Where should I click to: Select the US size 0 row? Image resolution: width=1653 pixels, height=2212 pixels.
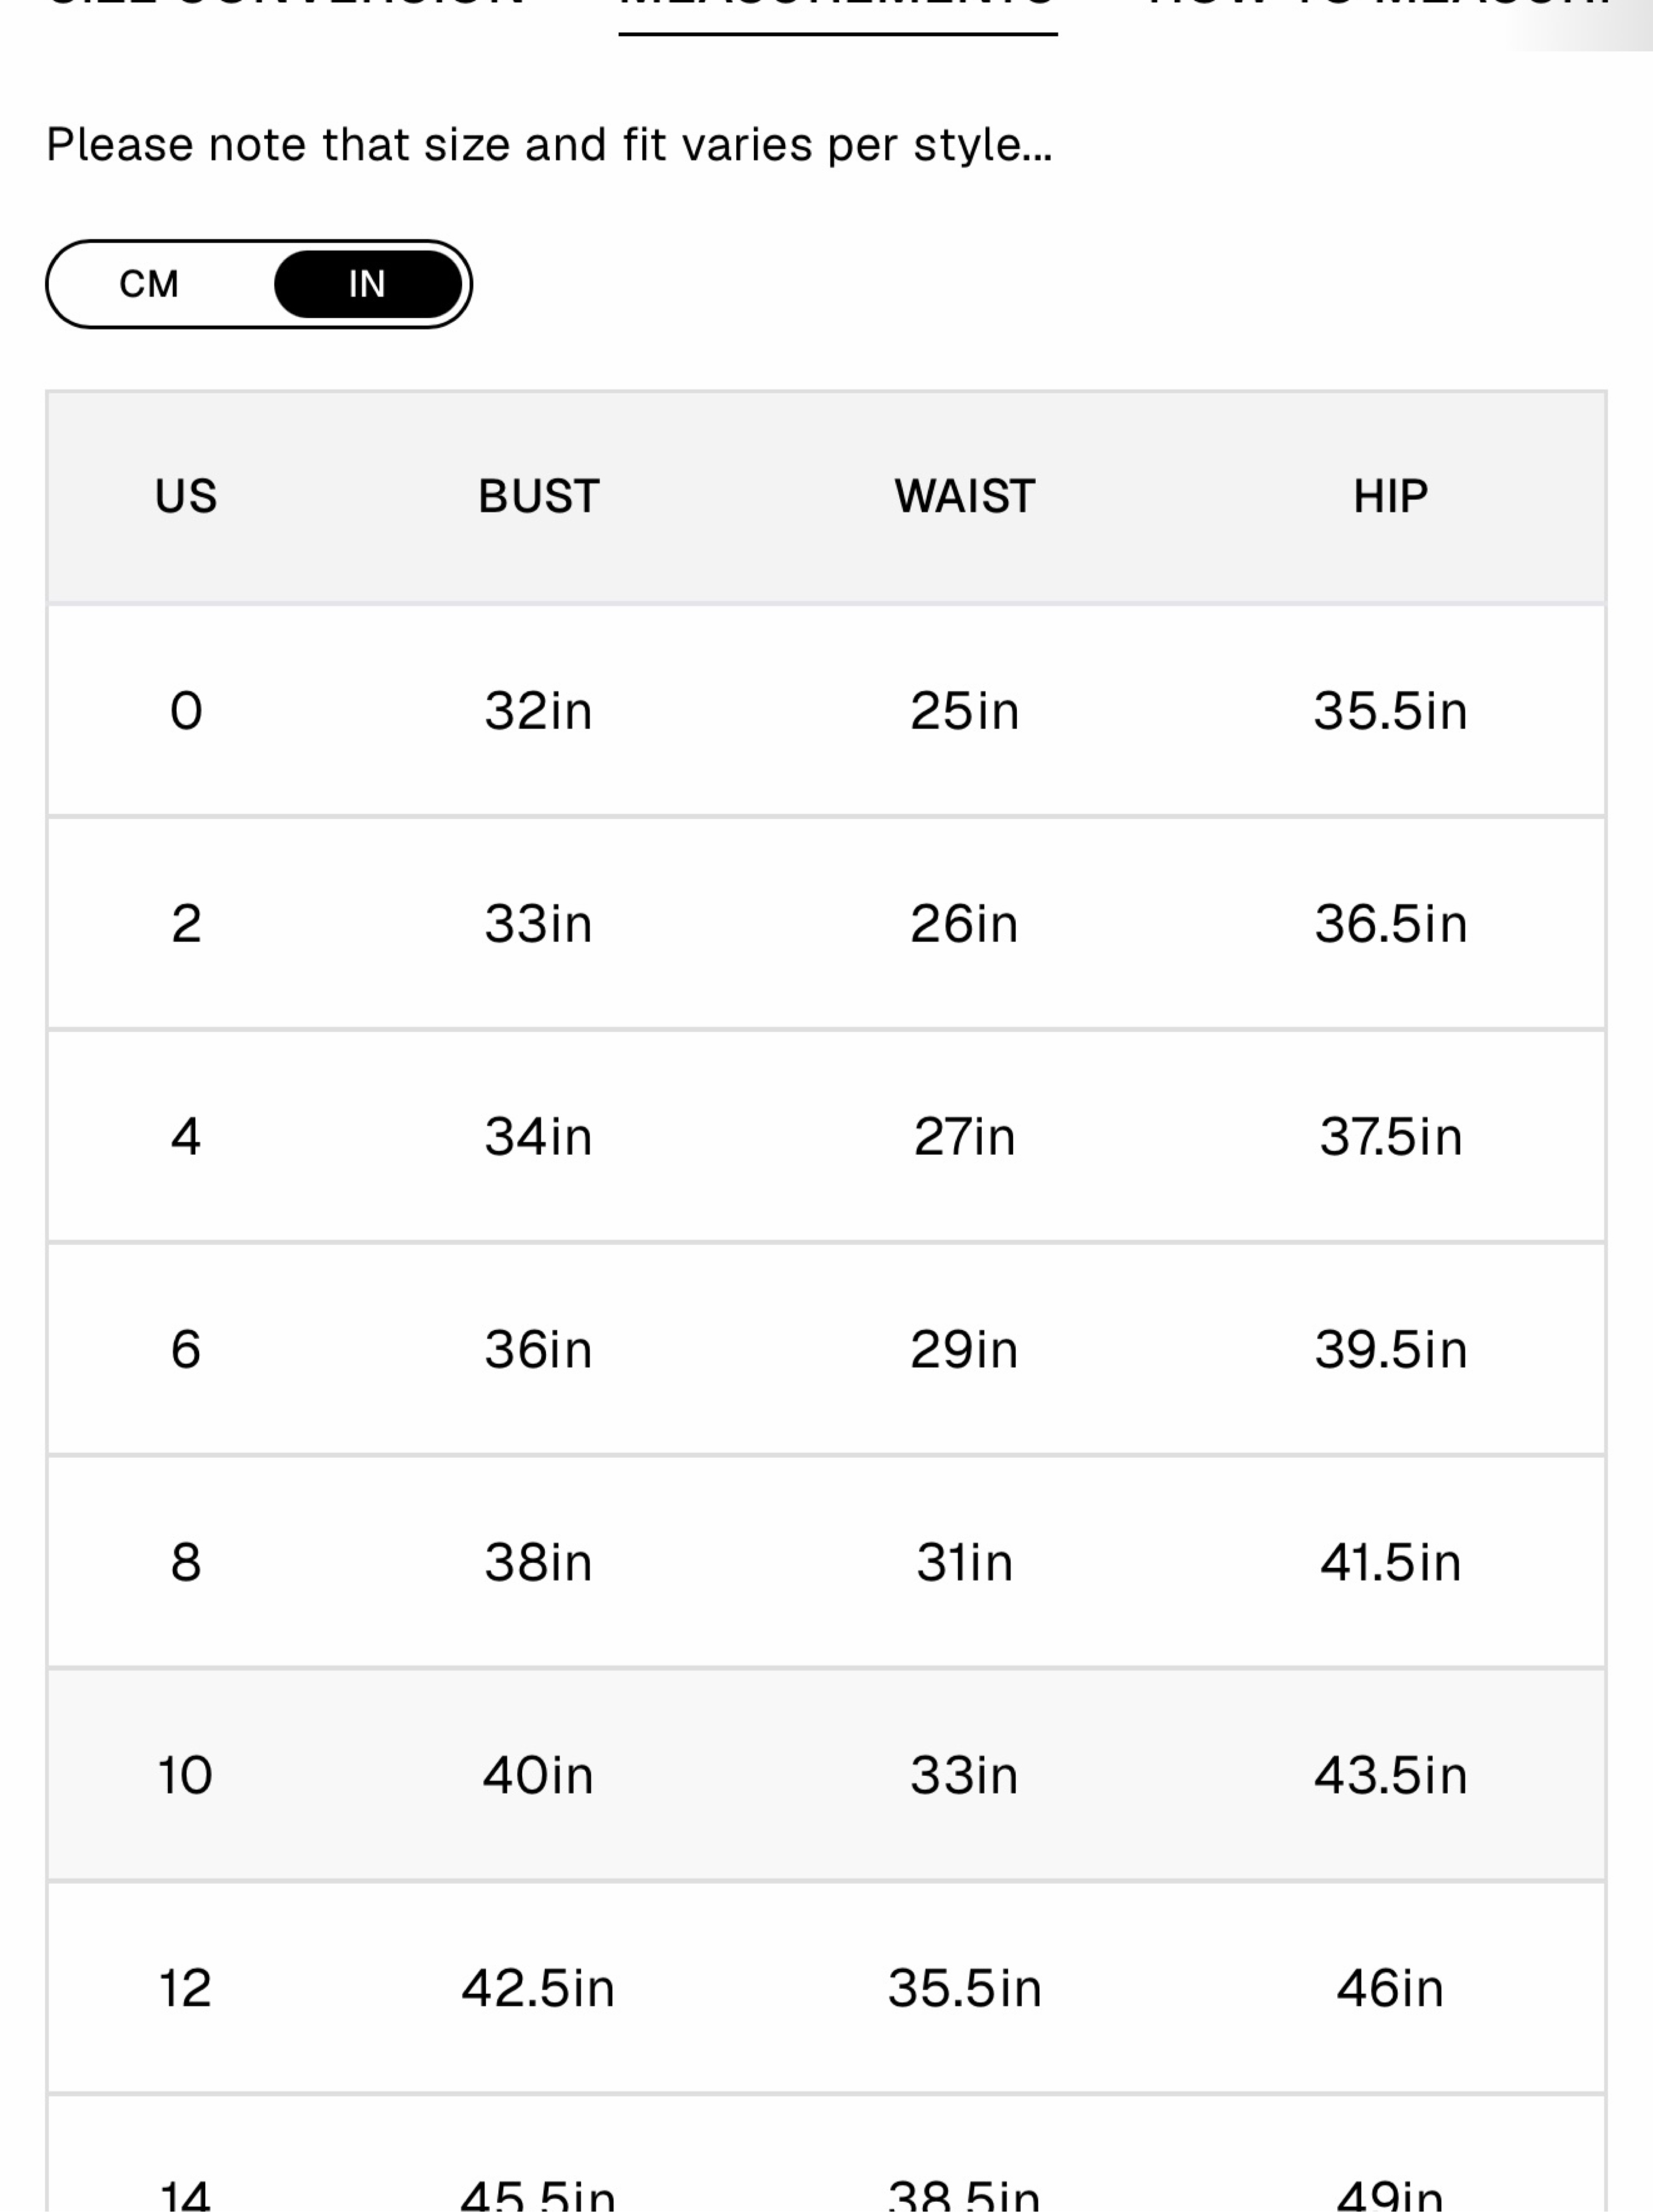(826, 711)
